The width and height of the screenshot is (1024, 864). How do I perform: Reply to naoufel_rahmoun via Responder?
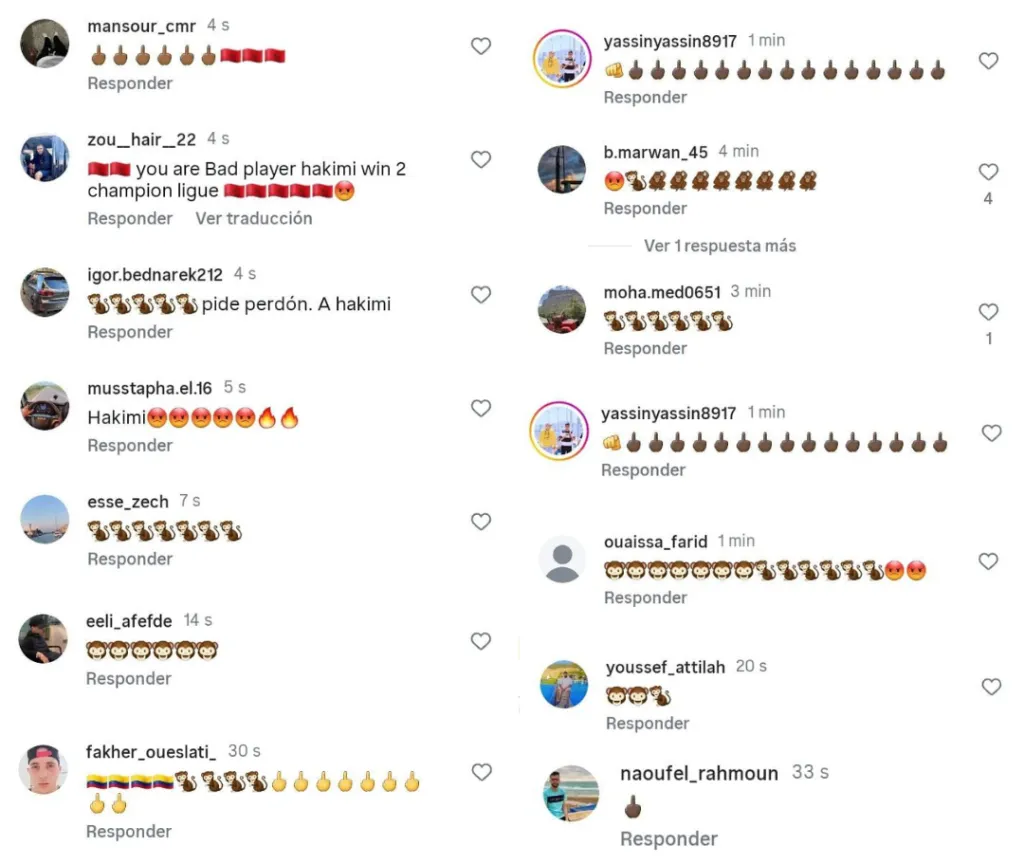(x=669, y=839)
